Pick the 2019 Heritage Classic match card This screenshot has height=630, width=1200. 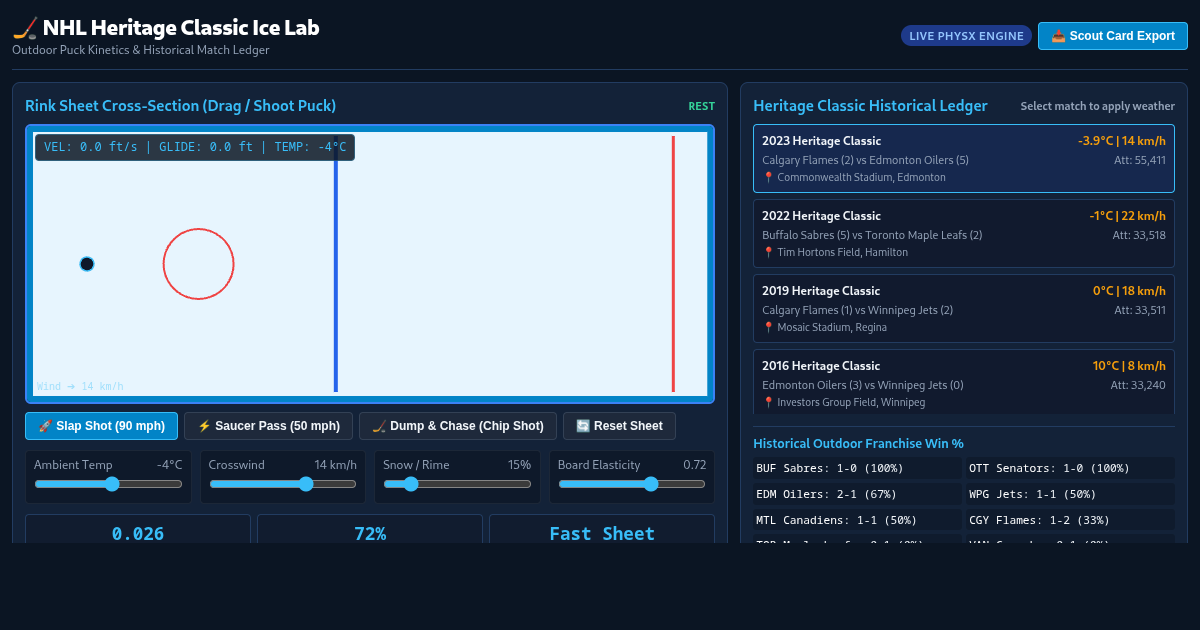point(964,308)
